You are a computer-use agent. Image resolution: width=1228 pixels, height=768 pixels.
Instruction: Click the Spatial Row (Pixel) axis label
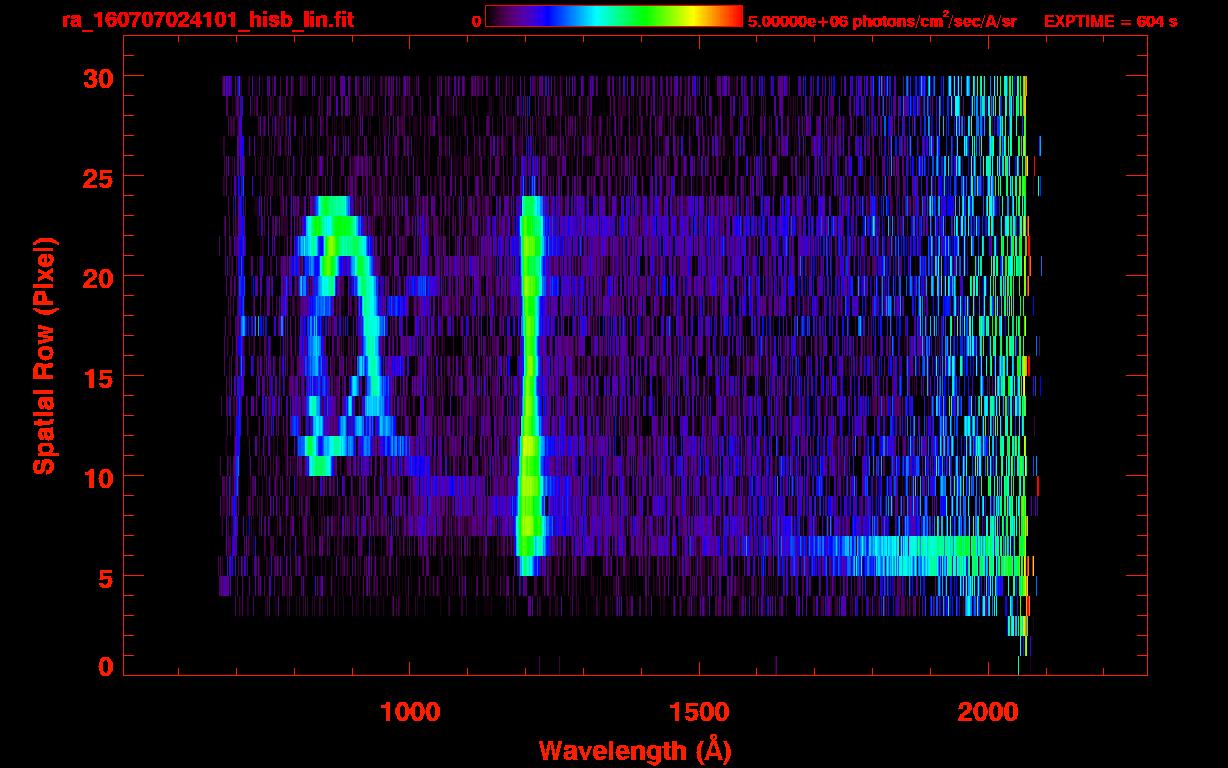coord(43,355)
